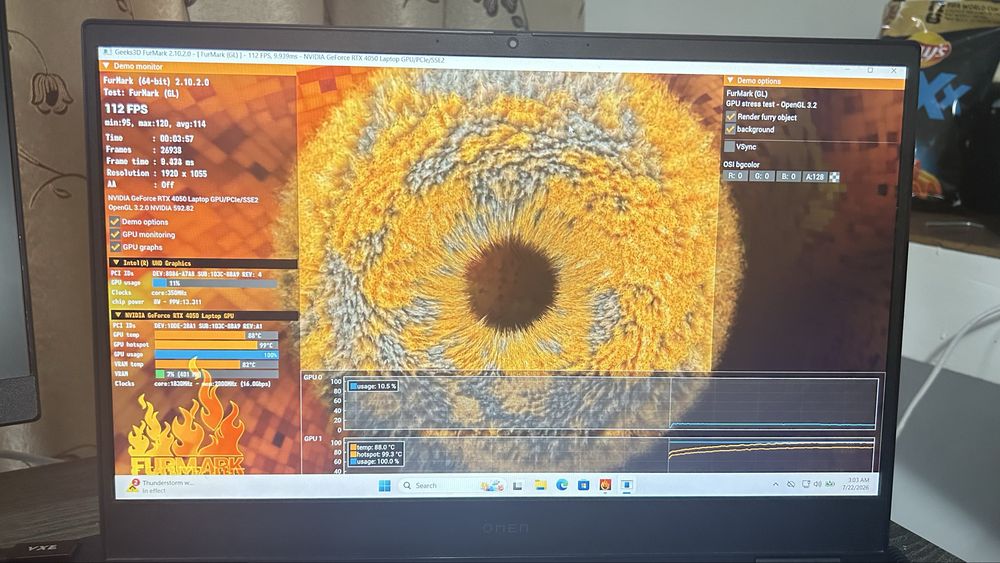Open the Microsoft Store taskbar icon
This screenshot has height=563, width=1000.
click(x=584, y=485)
